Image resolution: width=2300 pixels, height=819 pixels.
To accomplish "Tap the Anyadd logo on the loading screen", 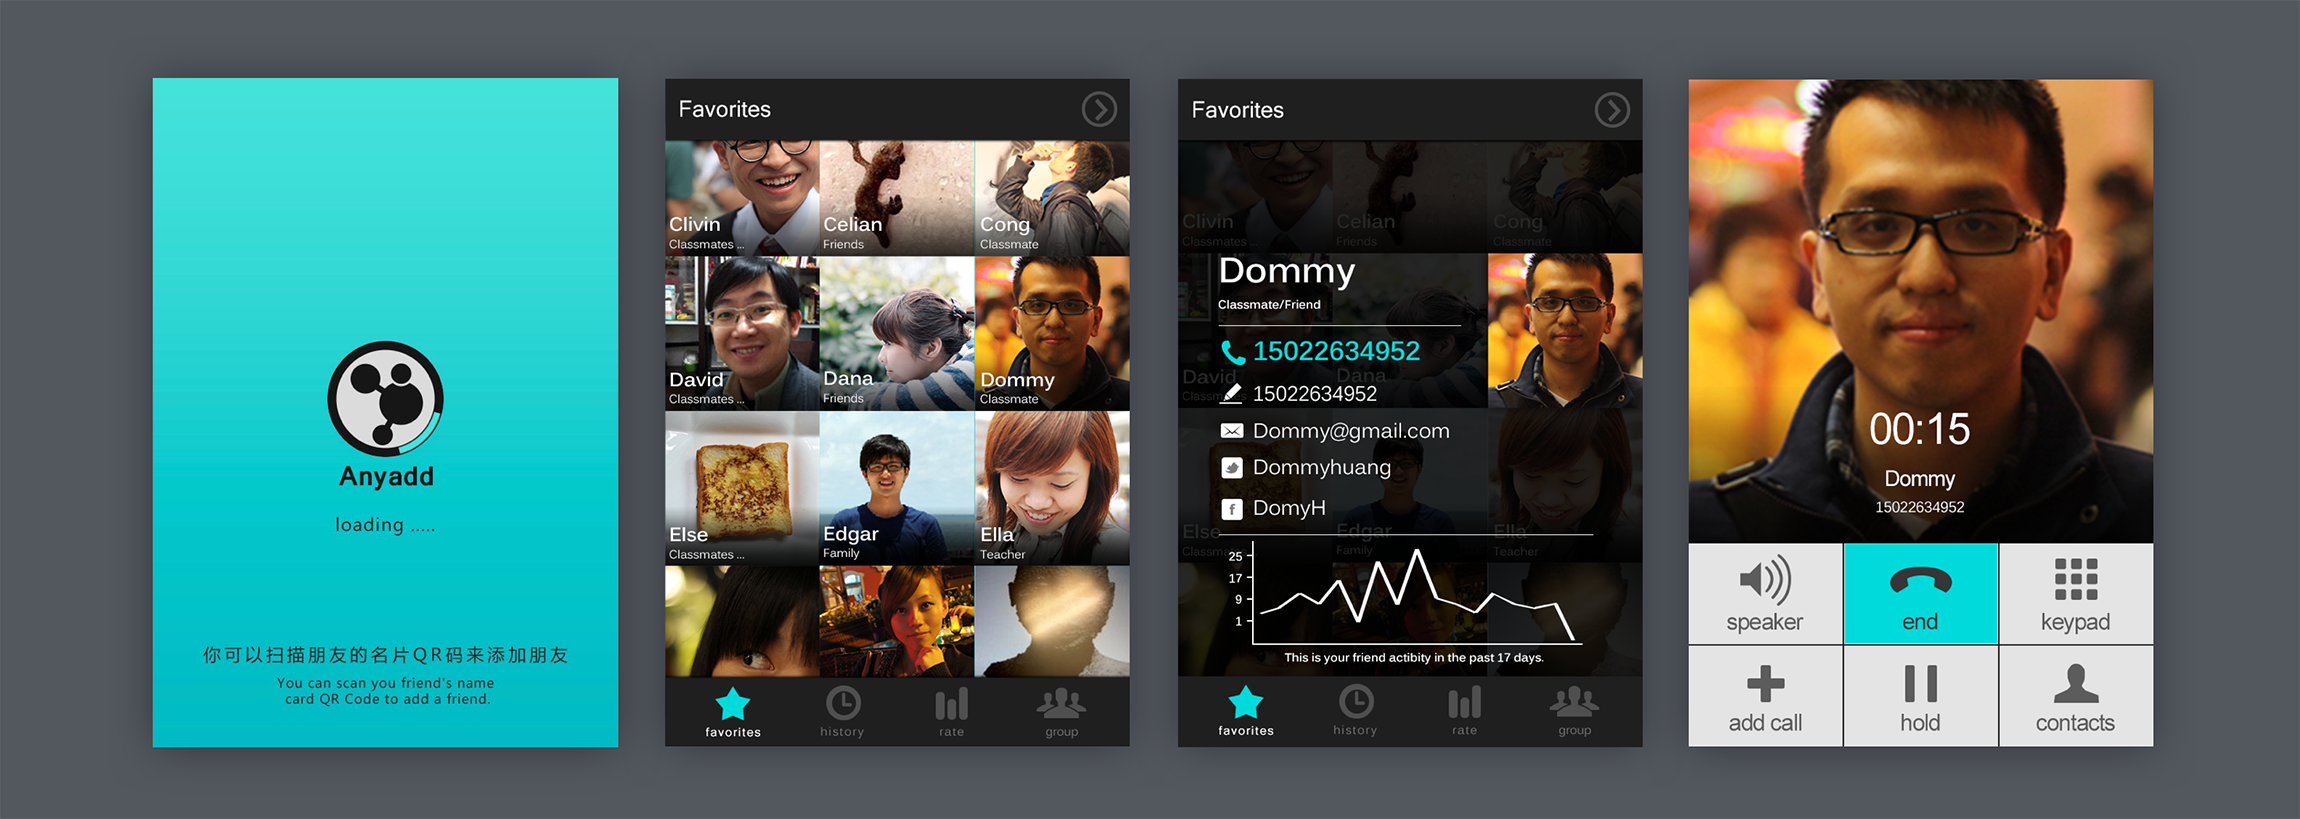I will click(385, 398).
